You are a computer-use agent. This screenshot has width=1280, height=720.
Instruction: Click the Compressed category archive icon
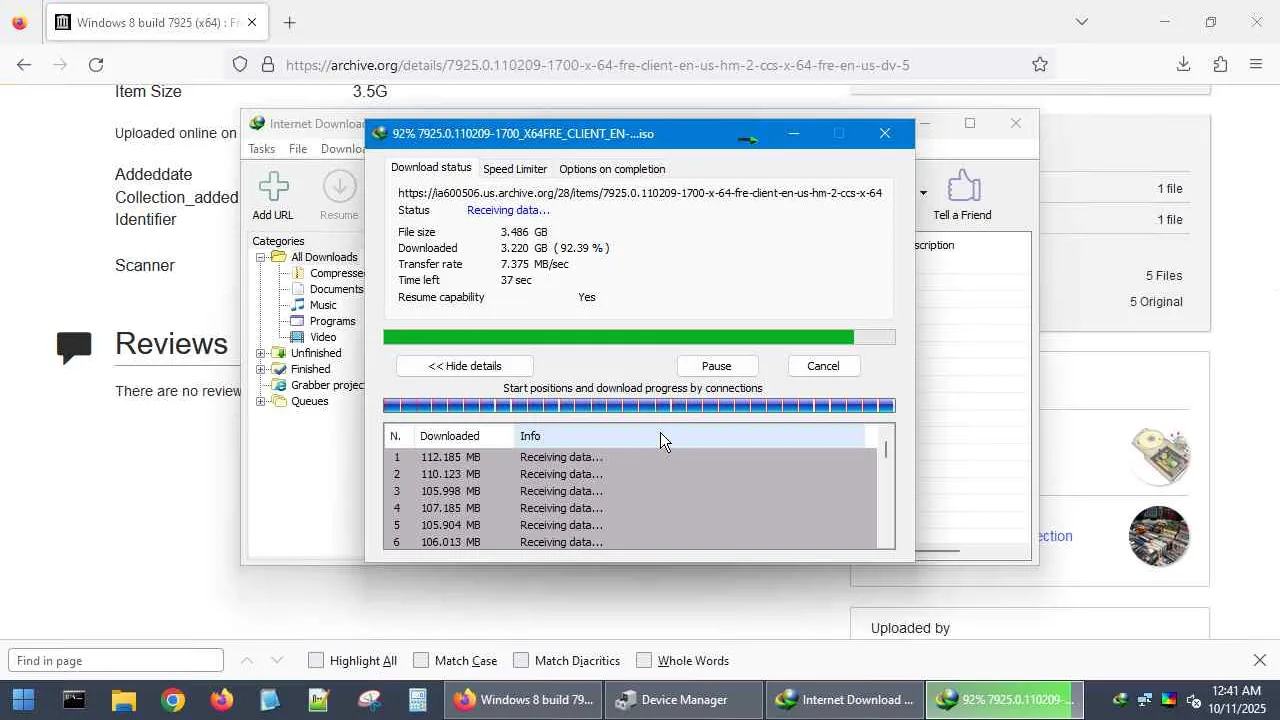298,273
